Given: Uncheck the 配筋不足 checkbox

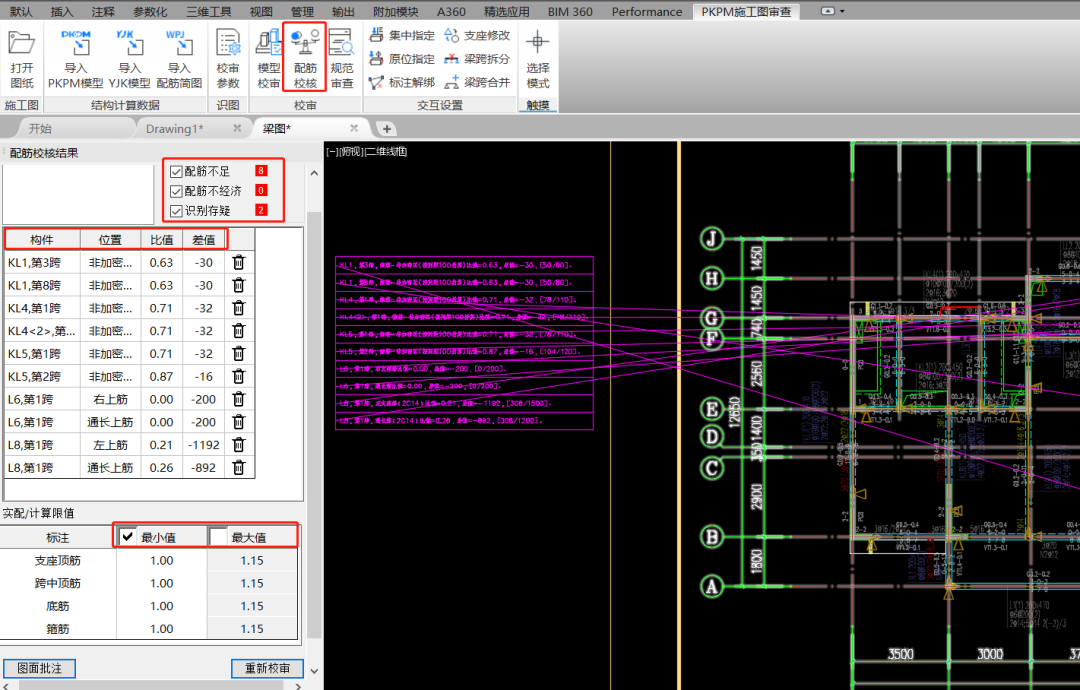Looking at the screenshot, I should (177, 172).
